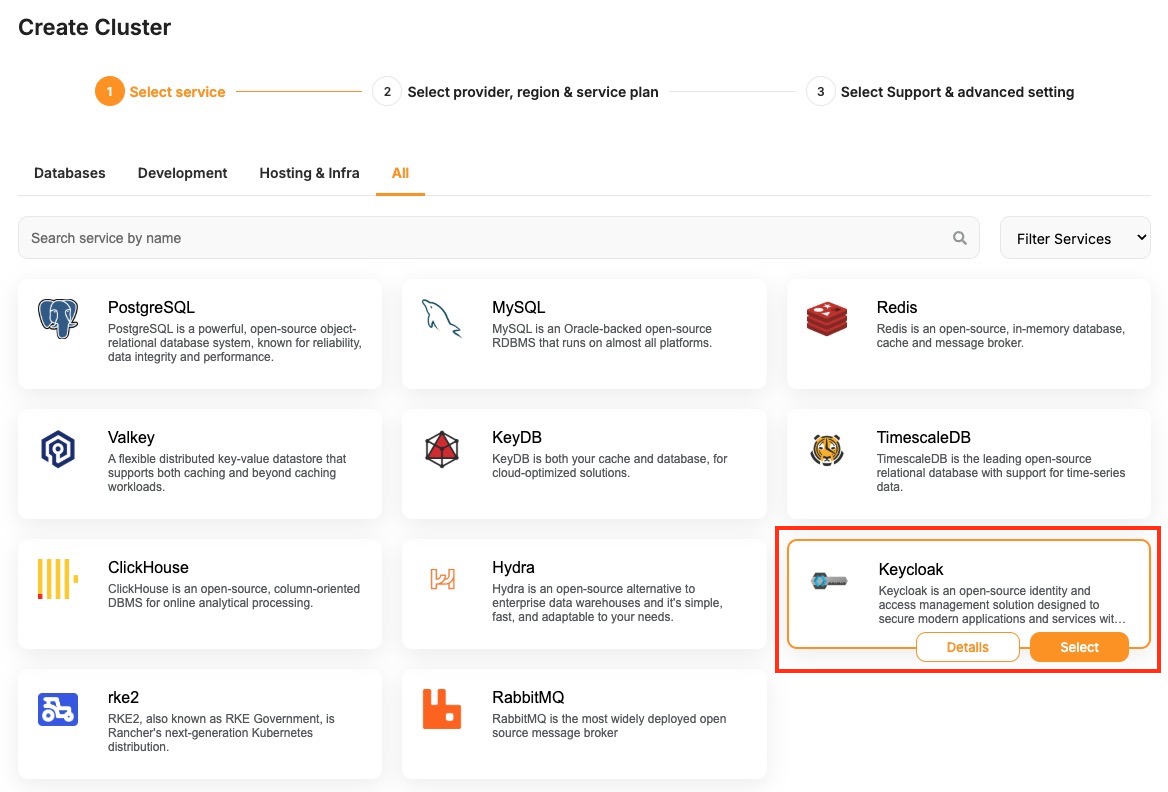Click the MySQL dolphin logo
Screen dimensions: 1168x792
tap(442, 319)
